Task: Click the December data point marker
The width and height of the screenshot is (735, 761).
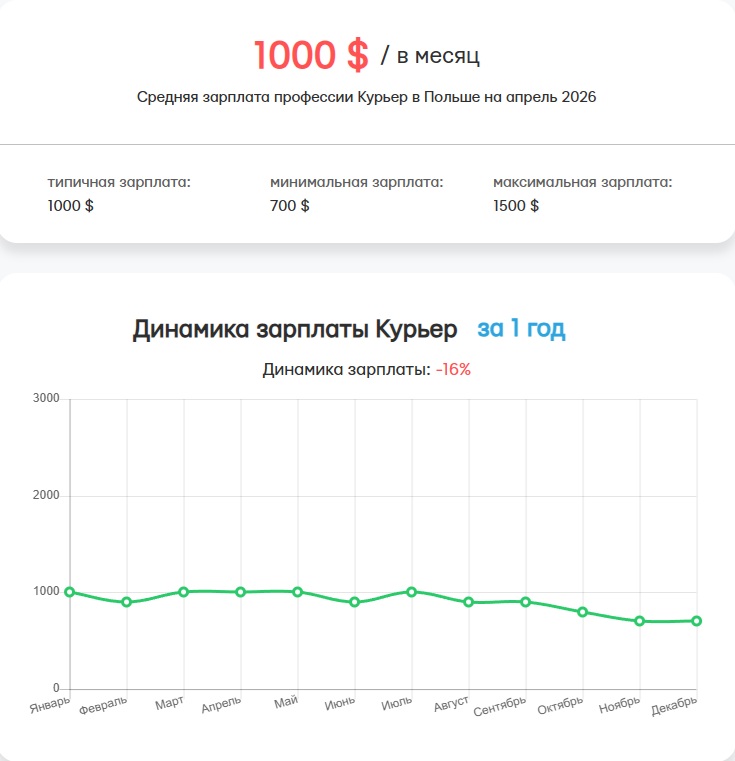Action: (x=696, y=621)
